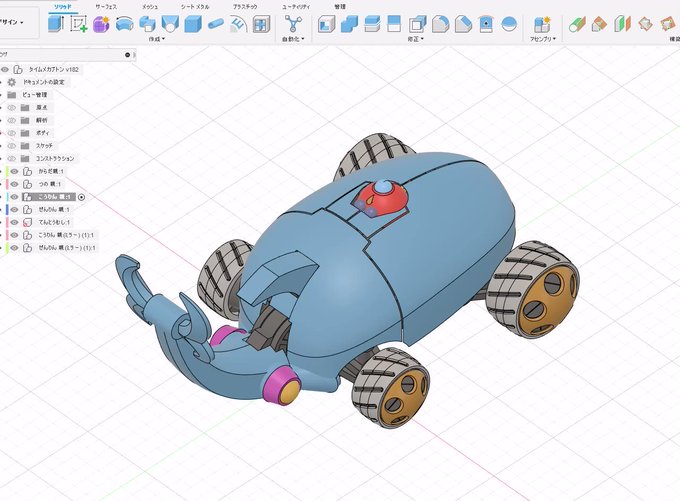Show the 解析 folder via eye icon
Image resolution: width=680 pixels, height=501 pixels.
coord(12,120)
